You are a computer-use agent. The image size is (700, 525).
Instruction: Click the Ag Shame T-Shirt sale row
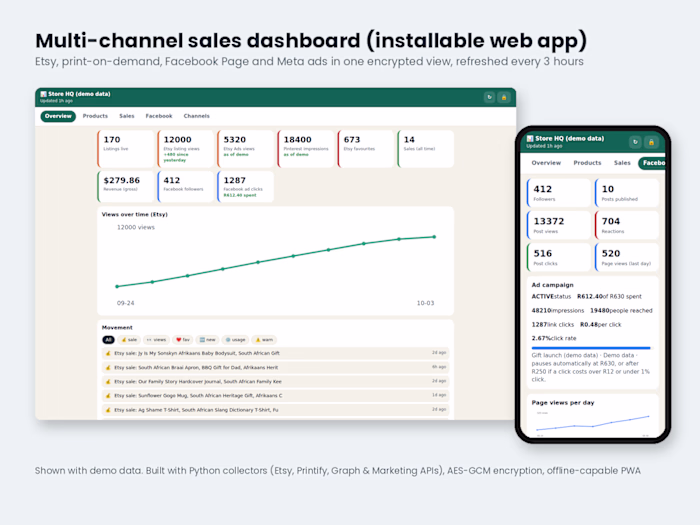[x=275, y=410]
